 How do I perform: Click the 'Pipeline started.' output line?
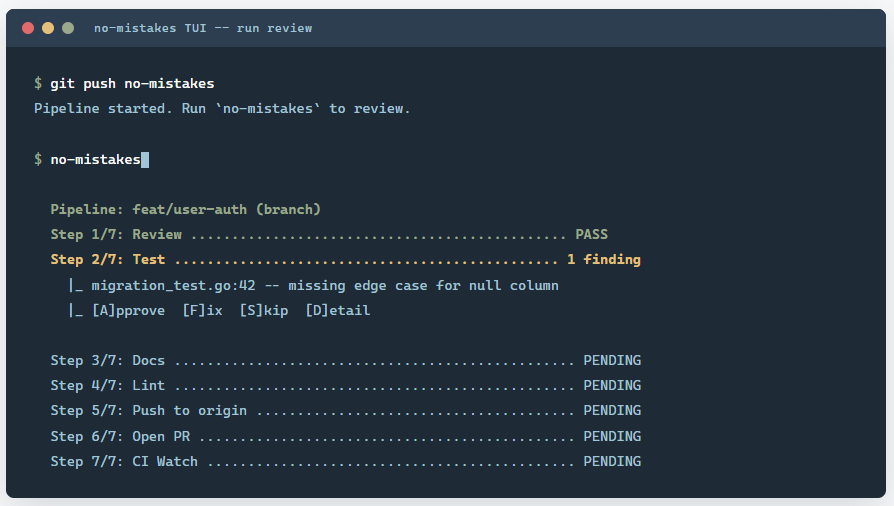tap(222, 108)
